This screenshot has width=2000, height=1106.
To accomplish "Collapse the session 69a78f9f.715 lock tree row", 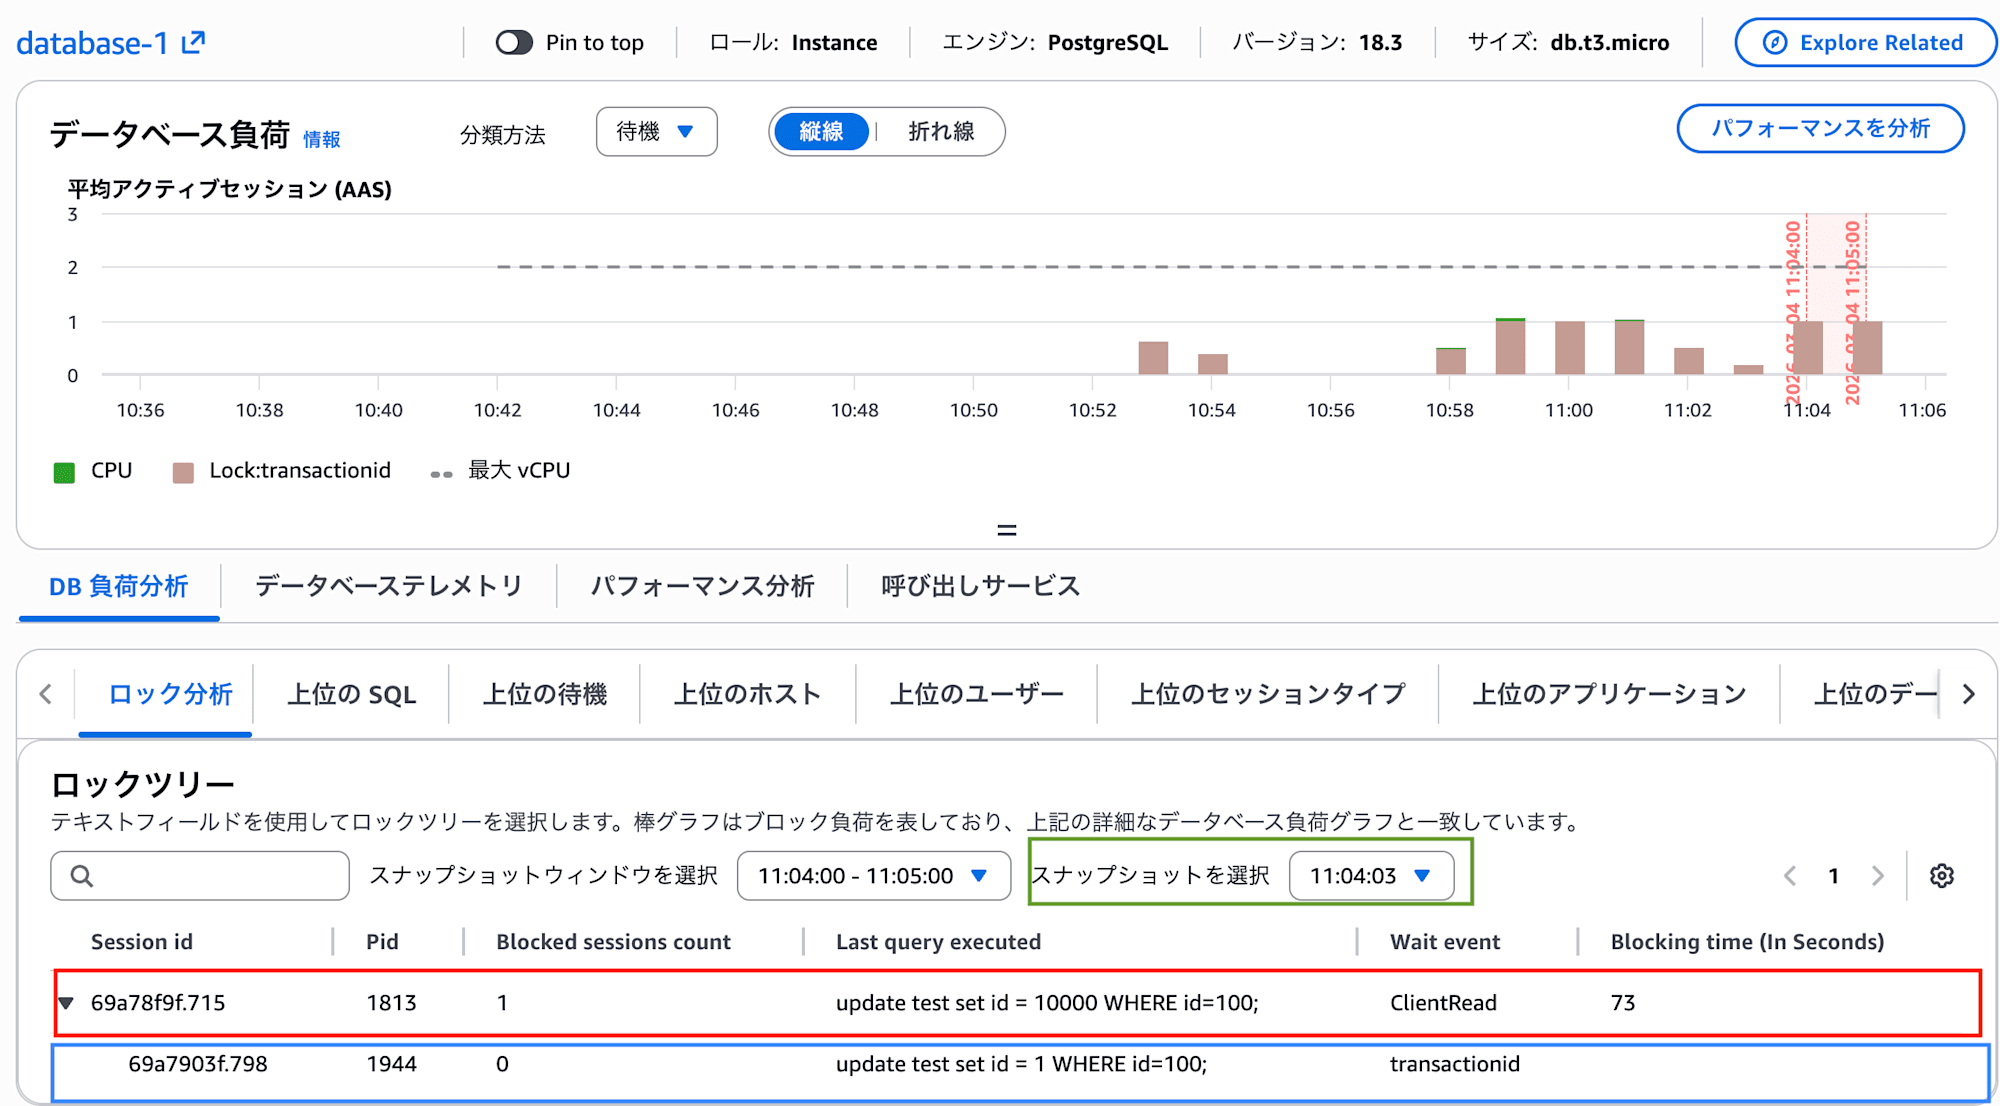I will [66, 1002].
